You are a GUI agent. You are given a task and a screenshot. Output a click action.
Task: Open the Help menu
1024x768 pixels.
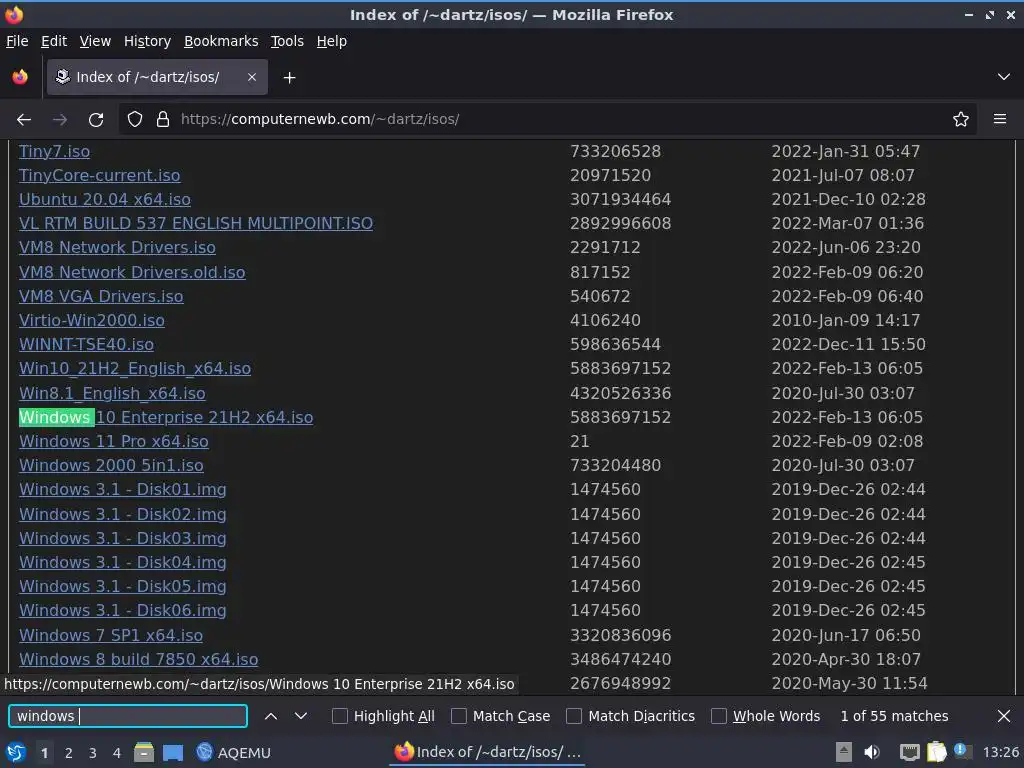click(331, 41)
